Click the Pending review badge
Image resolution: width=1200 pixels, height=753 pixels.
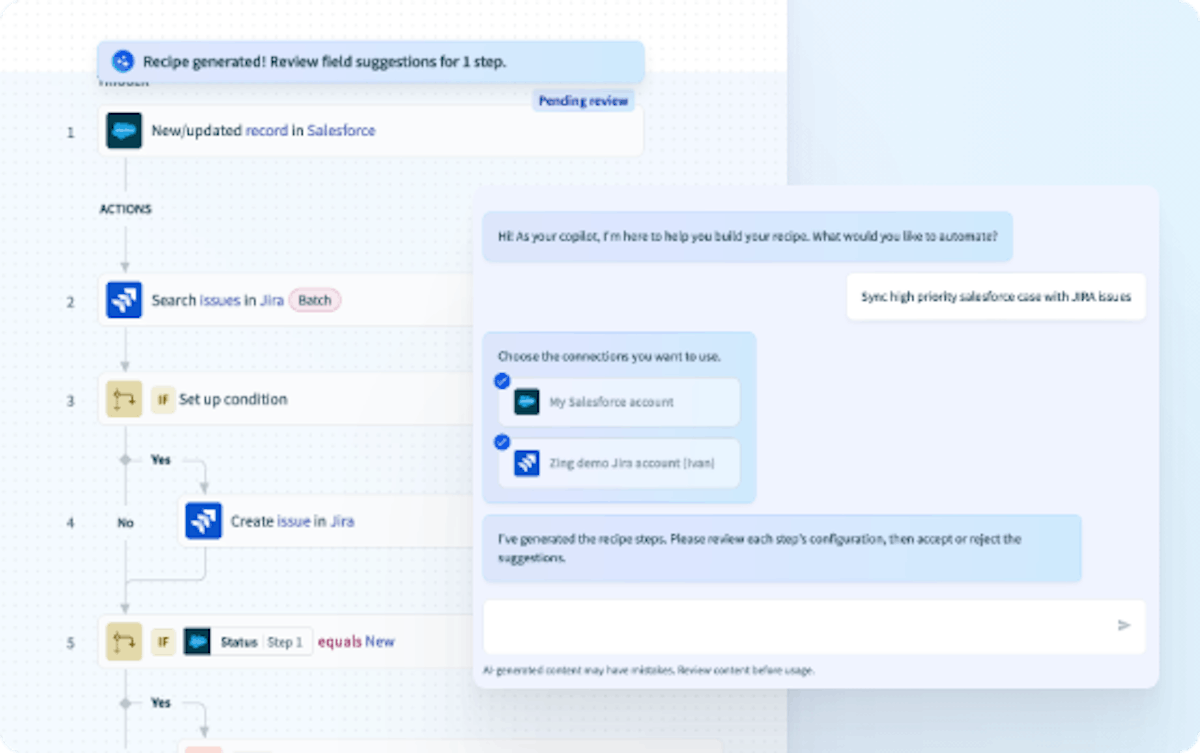pos(583,101)
